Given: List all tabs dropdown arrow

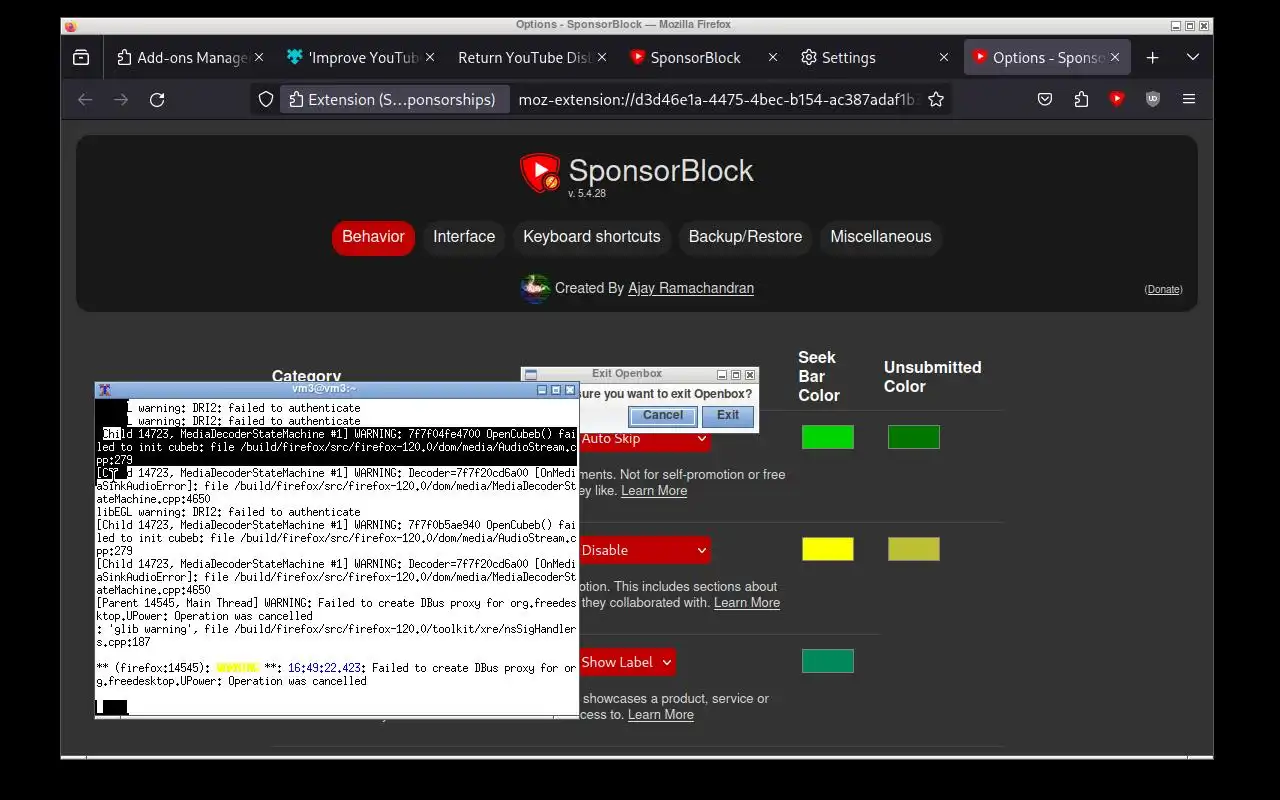Looking at the screenshot, I should 1193,58.
